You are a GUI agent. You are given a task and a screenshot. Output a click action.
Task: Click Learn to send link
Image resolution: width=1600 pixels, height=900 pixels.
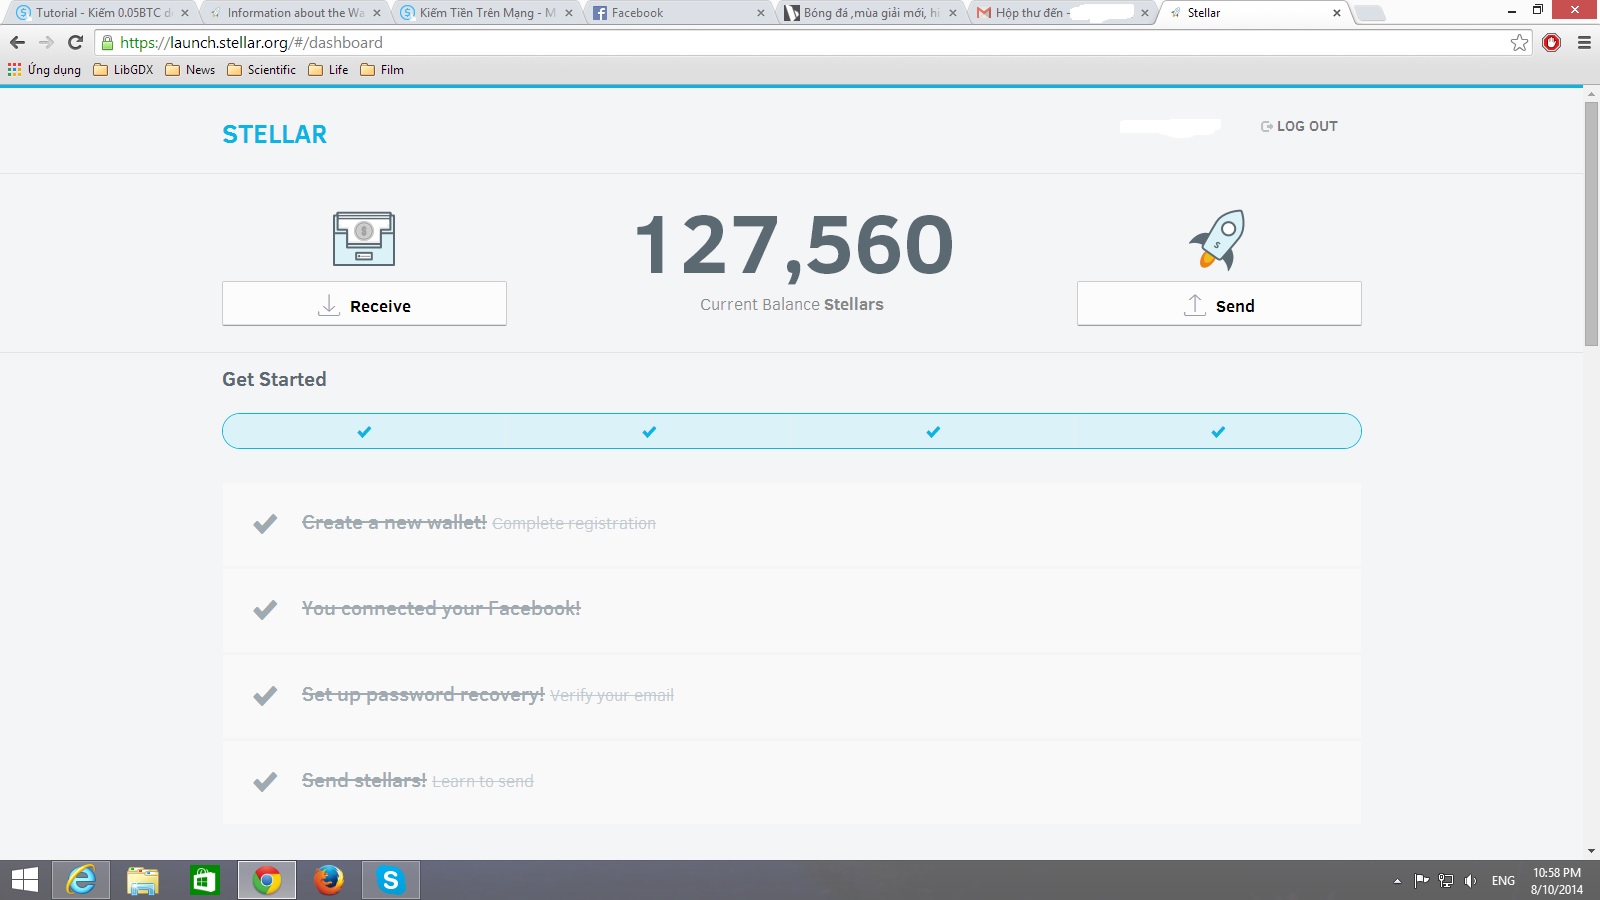coord(483,782)
